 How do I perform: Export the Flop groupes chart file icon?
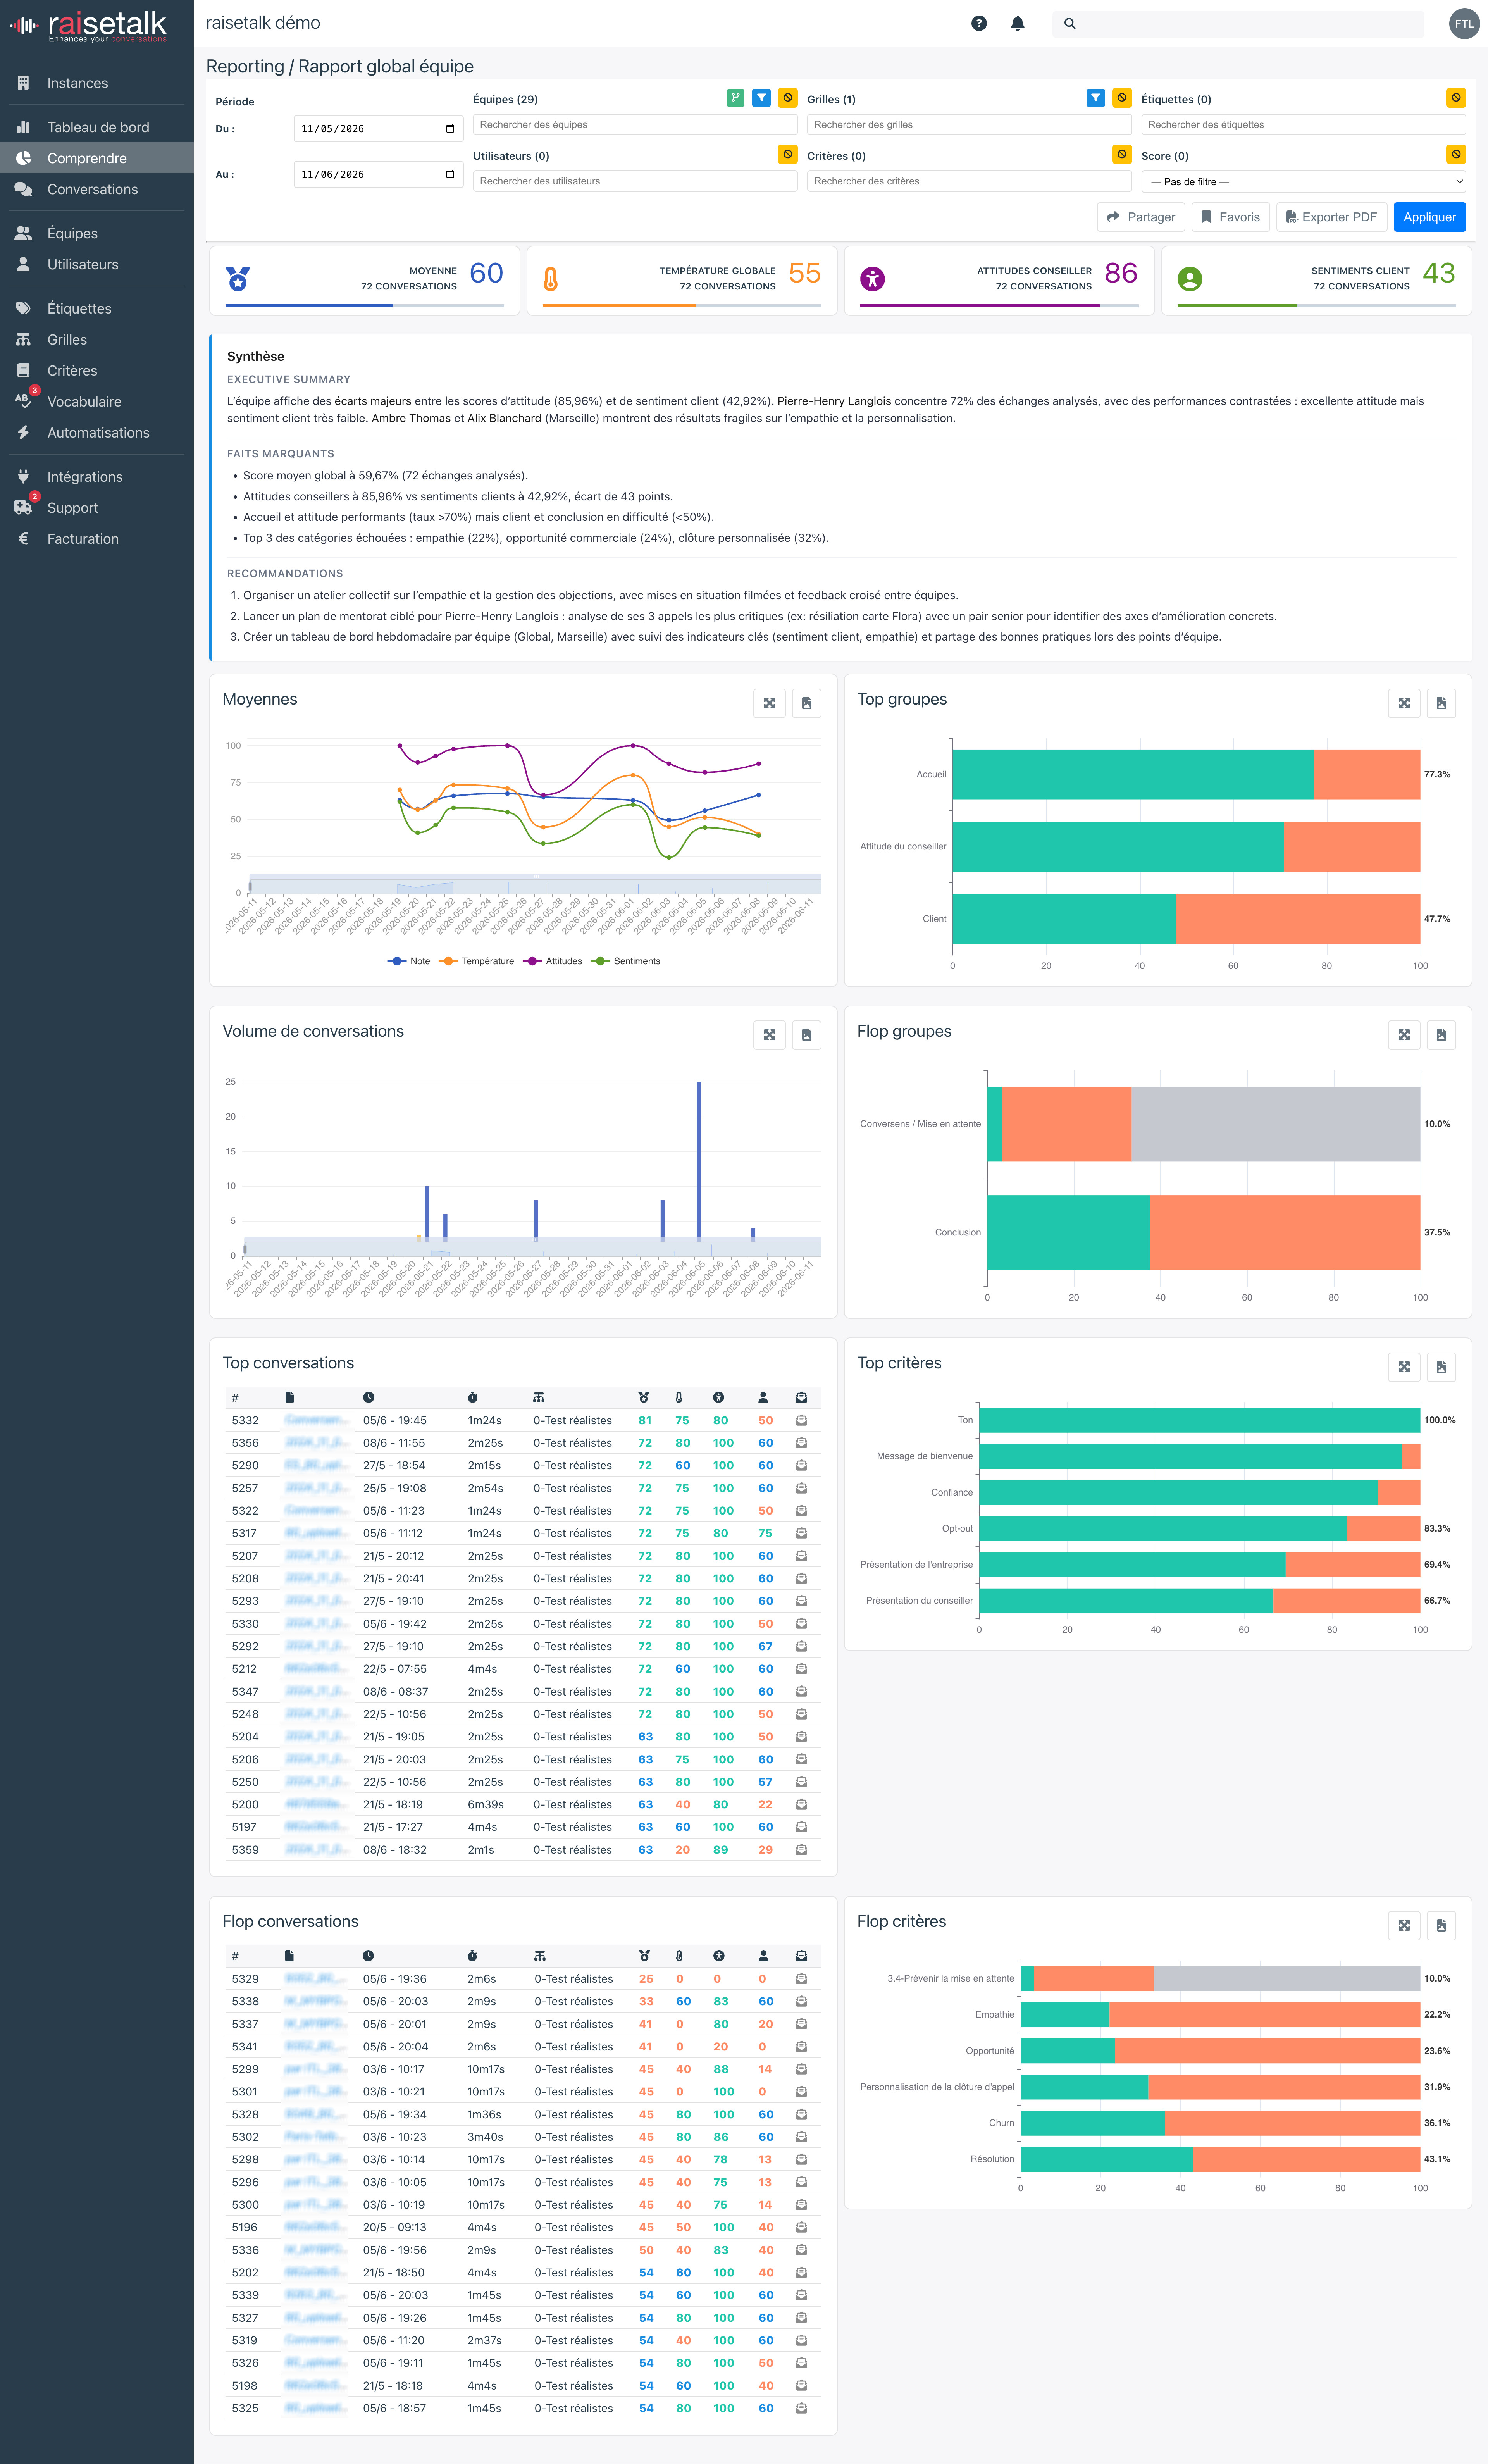pyautogui.click(x=1441, y=1035)
